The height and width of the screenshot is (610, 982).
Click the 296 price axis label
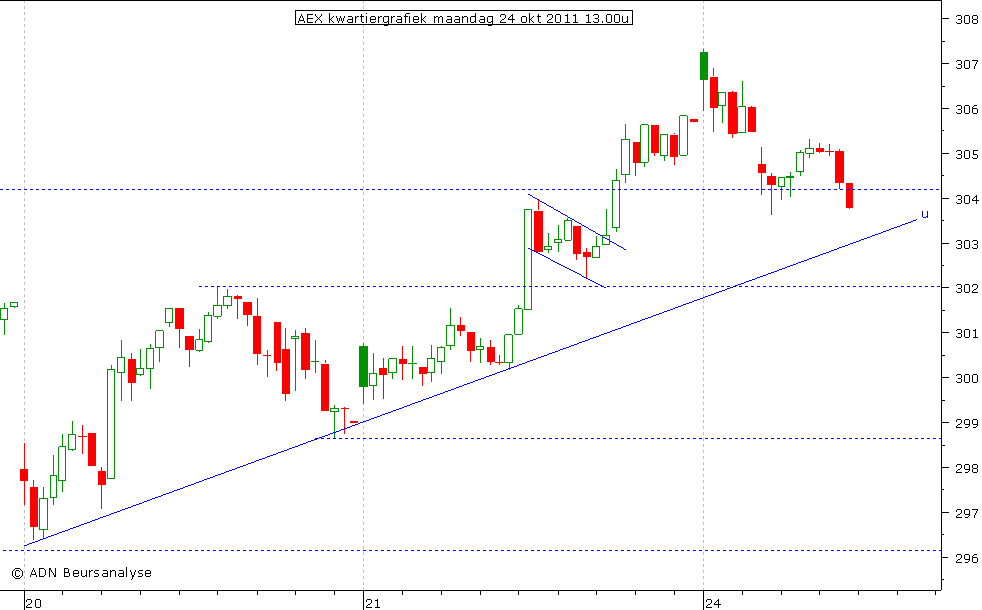[x=966, y=558]
